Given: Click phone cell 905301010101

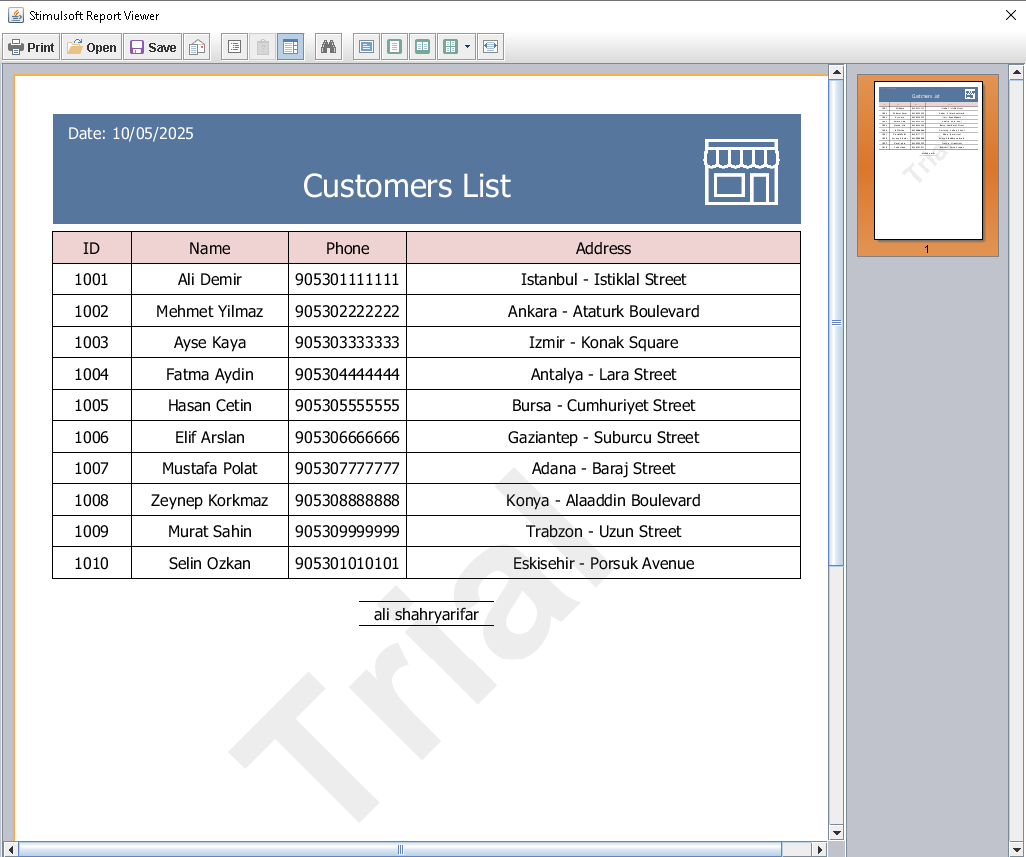Looking at the screenshot, I should tap(347, 563).
